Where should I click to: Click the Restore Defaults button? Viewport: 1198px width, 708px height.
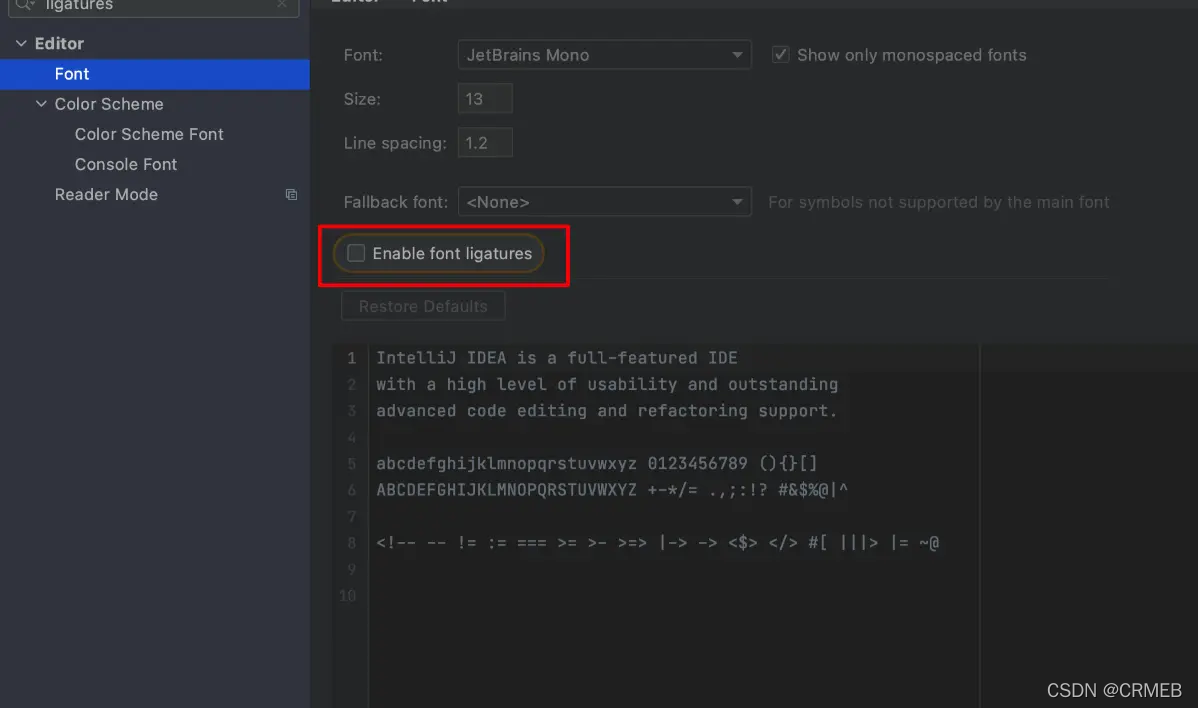(x=423, y=306)
